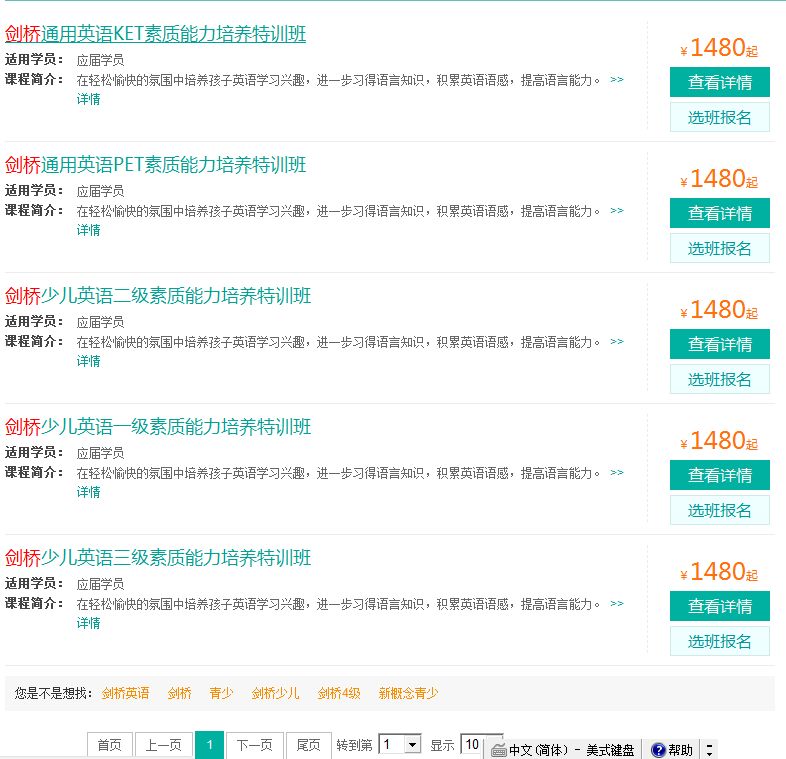The image size is (786, 759).
Task: Click the 少儿英语三级 course price ¥1480起
Action: coord(719,572)
